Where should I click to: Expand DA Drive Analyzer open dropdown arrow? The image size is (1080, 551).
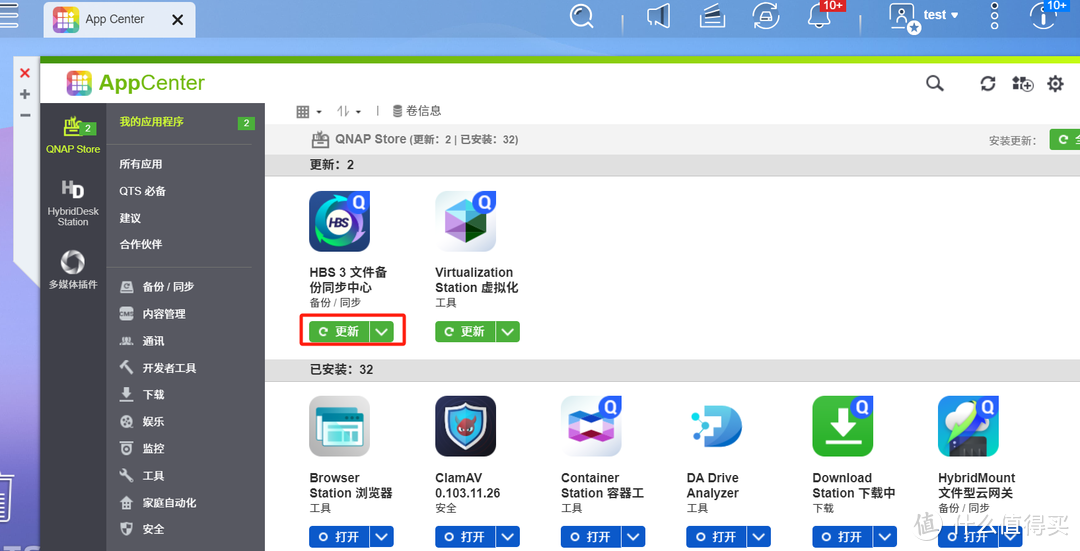point(759,537)
